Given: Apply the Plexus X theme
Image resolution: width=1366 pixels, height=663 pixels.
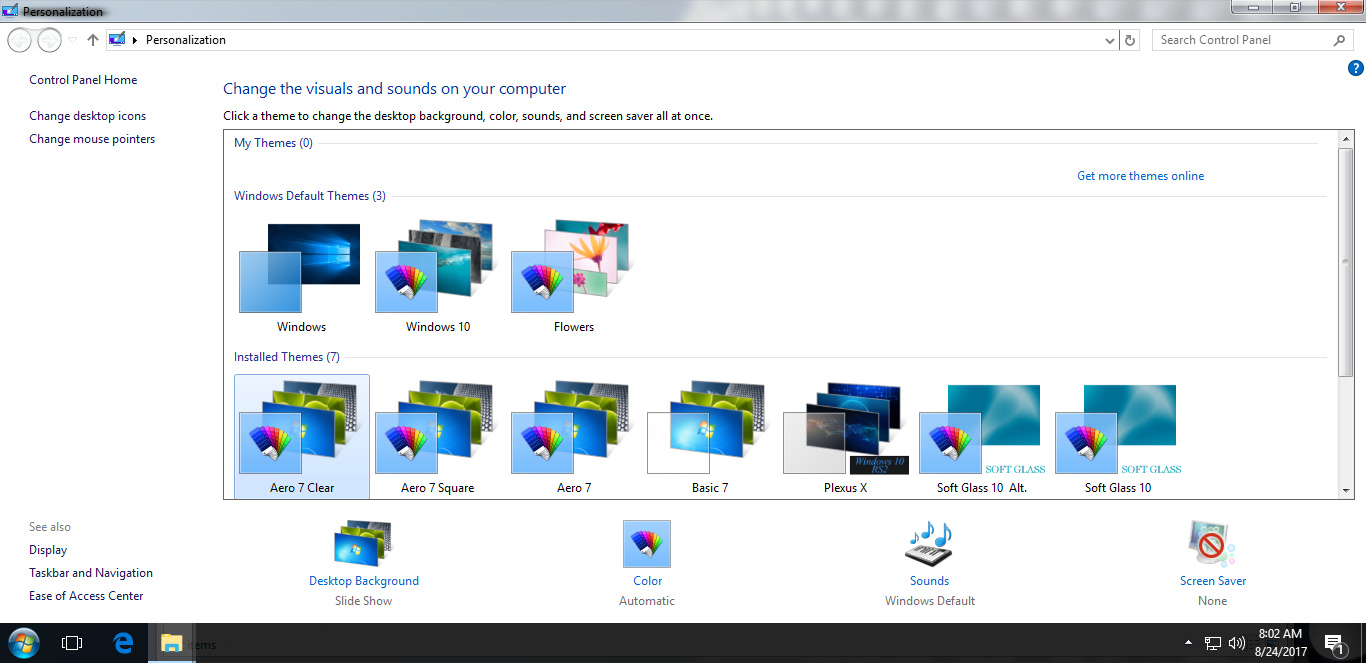Looking at the screenshot, I should pos(846,436).
